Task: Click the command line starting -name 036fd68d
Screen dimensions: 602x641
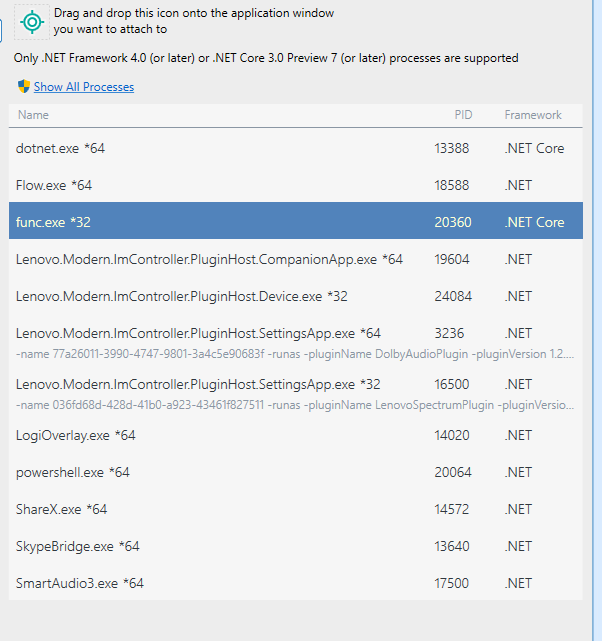Action: click(x=295, y=405)
